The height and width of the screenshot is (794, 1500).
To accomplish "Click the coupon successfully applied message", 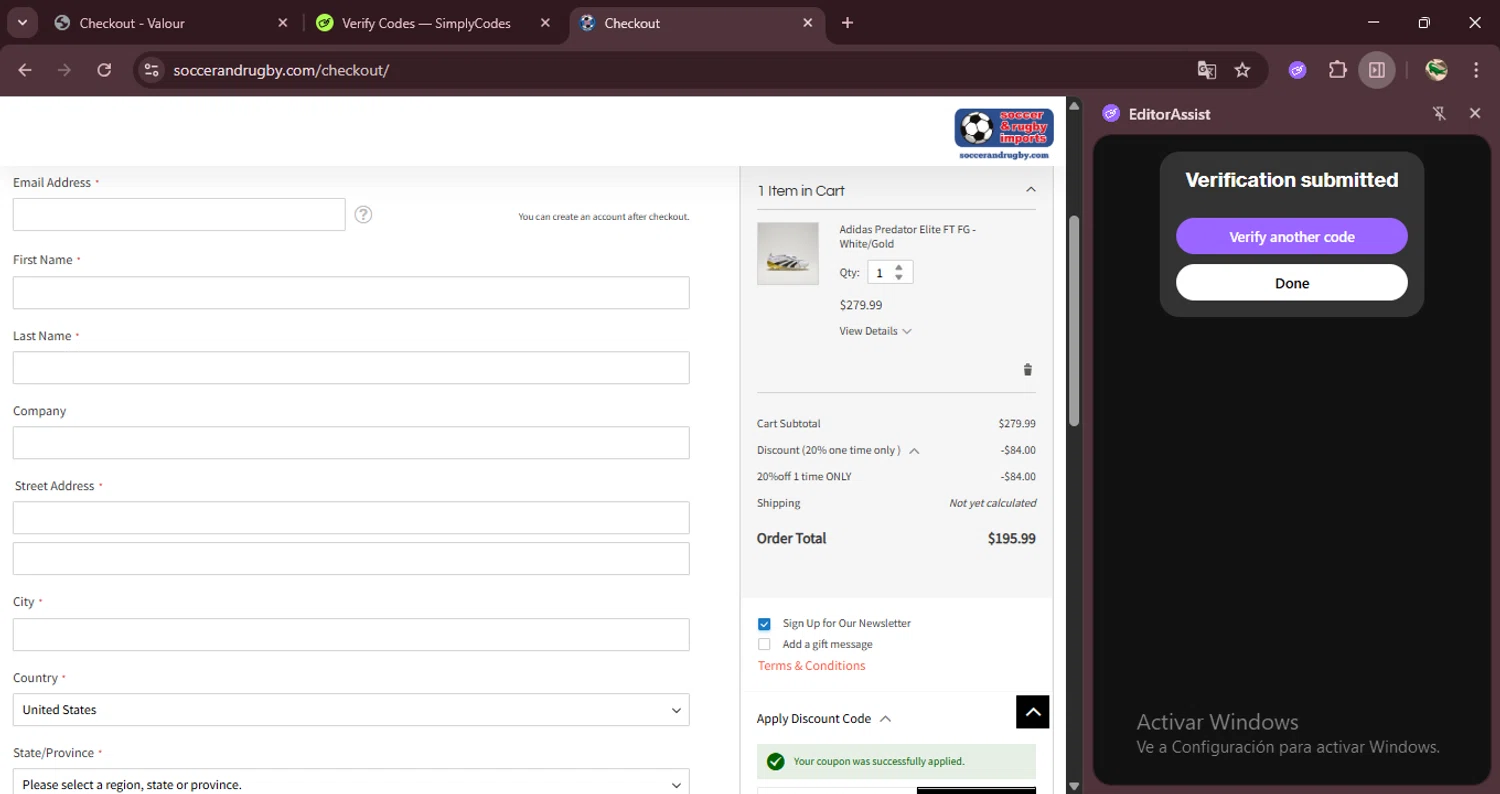I will click(x=896, y=762).
